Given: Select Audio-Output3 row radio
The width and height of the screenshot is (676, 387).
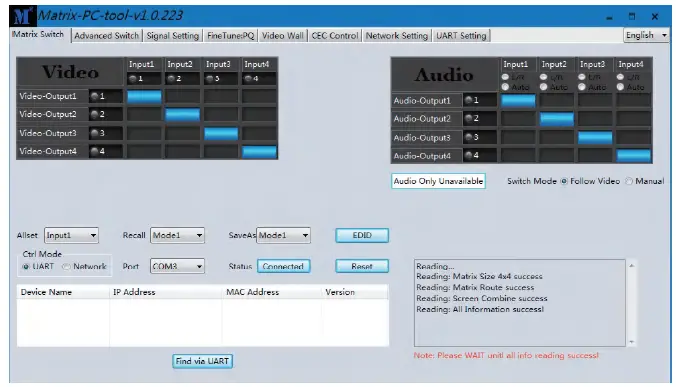Looking at the screenshot, I should click(469, 137).
